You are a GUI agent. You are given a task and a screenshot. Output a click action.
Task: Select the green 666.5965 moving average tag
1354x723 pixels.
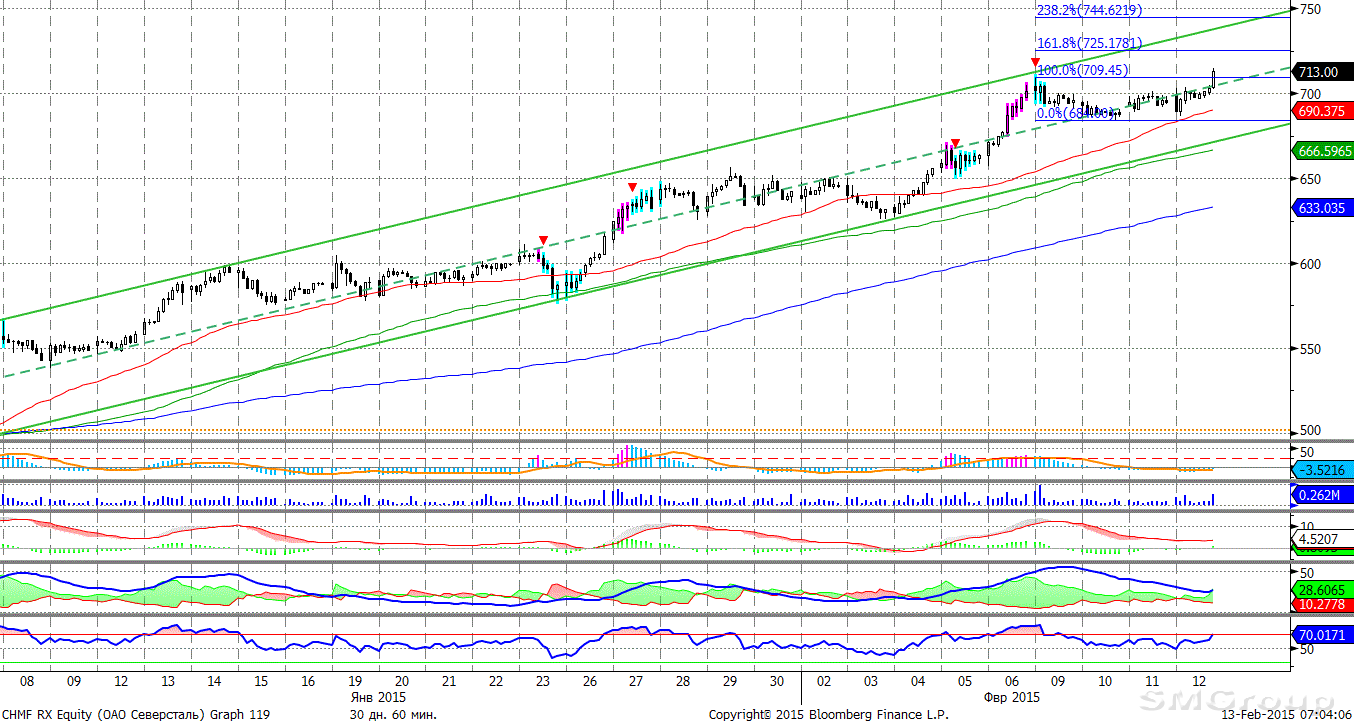[1323, 151]
